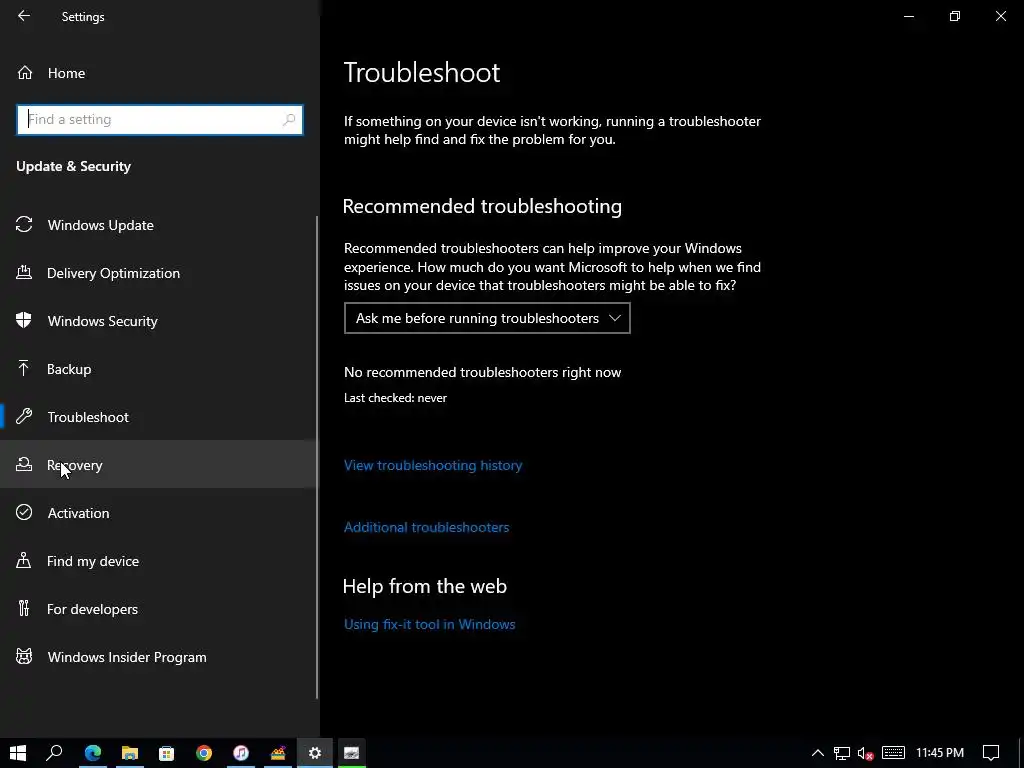1024x768 pixels.
Task: Go back using the Settings back arrow
Action: (24, 16)
